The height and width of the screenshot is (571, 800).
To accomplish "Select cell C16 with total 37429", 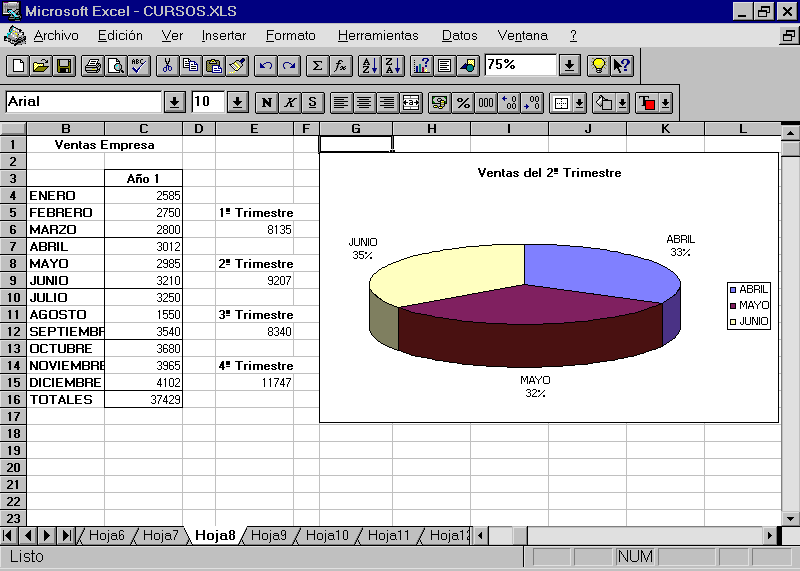I will pos(143,400).
